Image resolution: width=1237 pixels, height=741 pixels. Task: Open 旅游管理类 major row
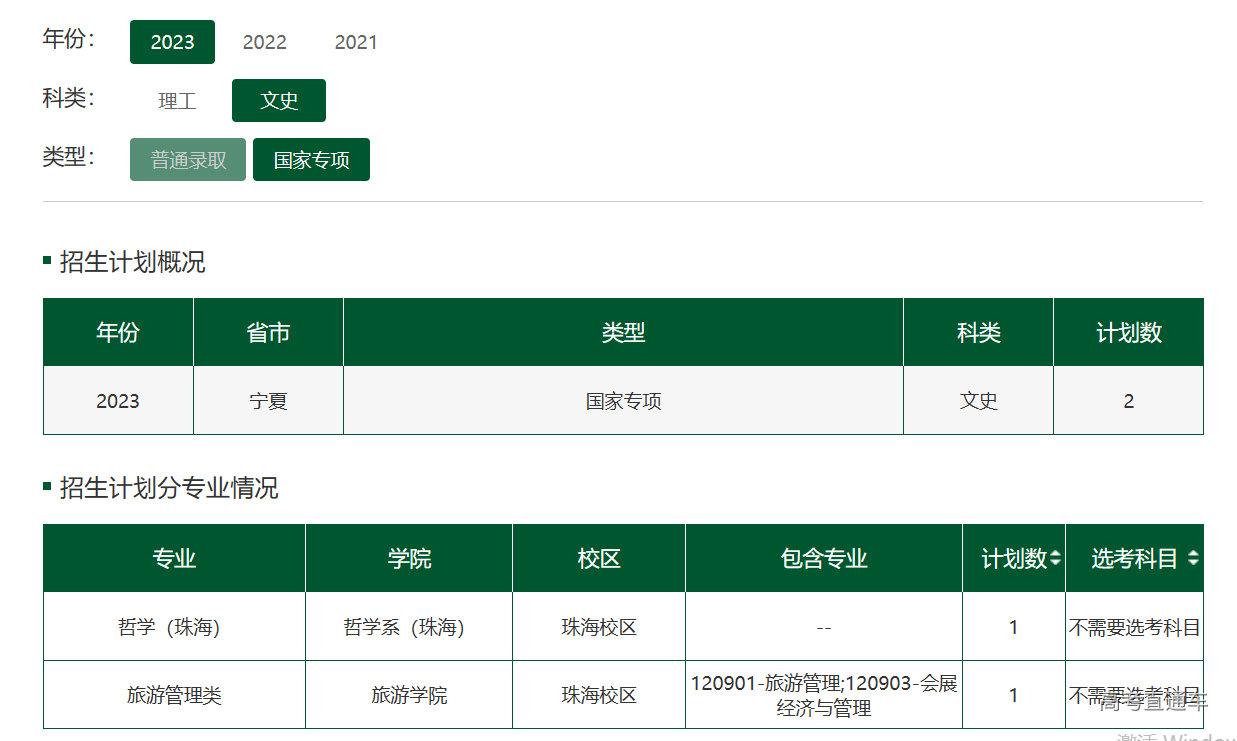pos(174,695)
